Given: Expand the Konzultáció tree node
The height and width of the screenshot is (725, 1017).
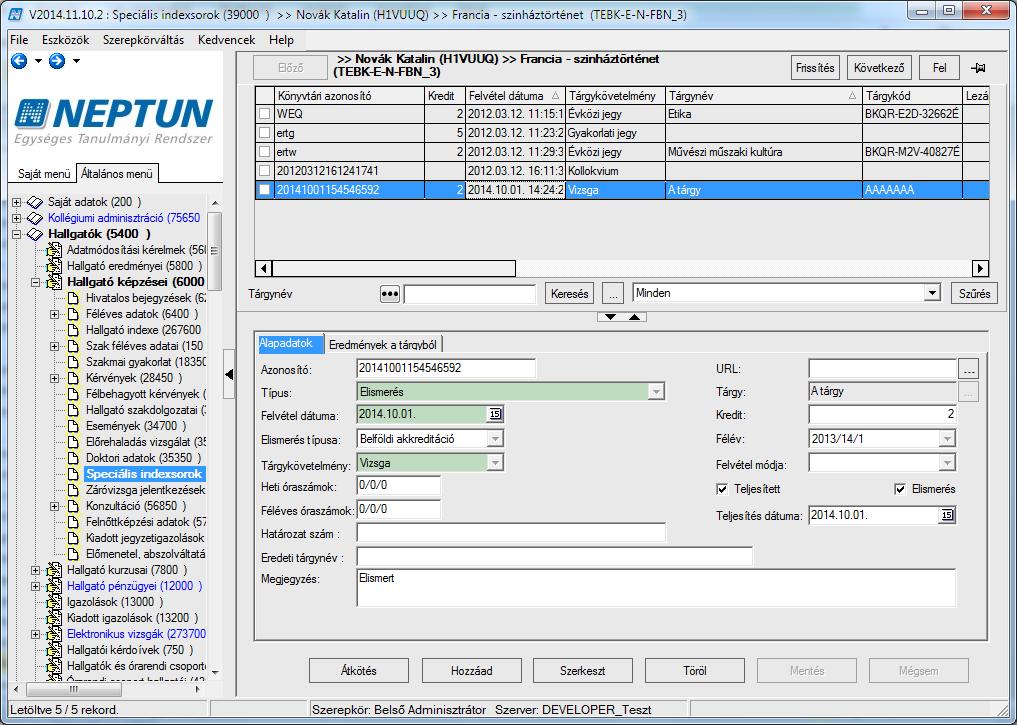Looking at the screenshot, I should tap(54, 506).
